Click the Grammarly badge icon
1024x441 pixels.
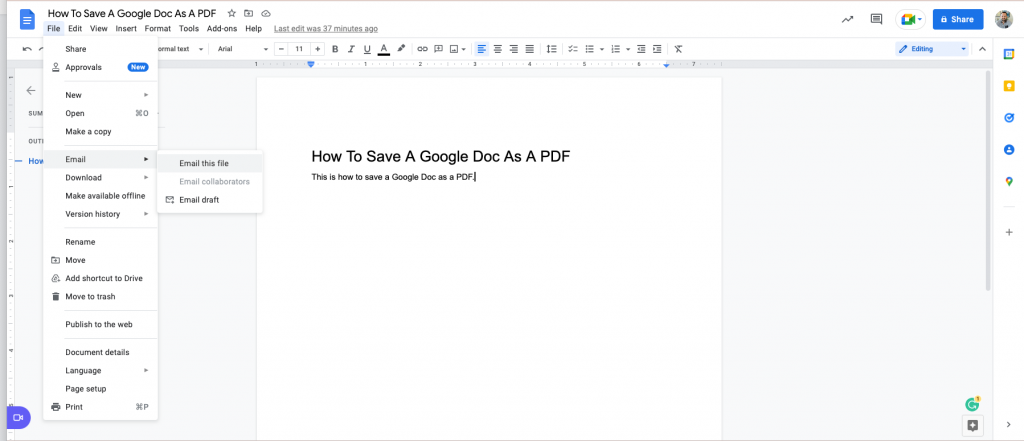[972, 404]
